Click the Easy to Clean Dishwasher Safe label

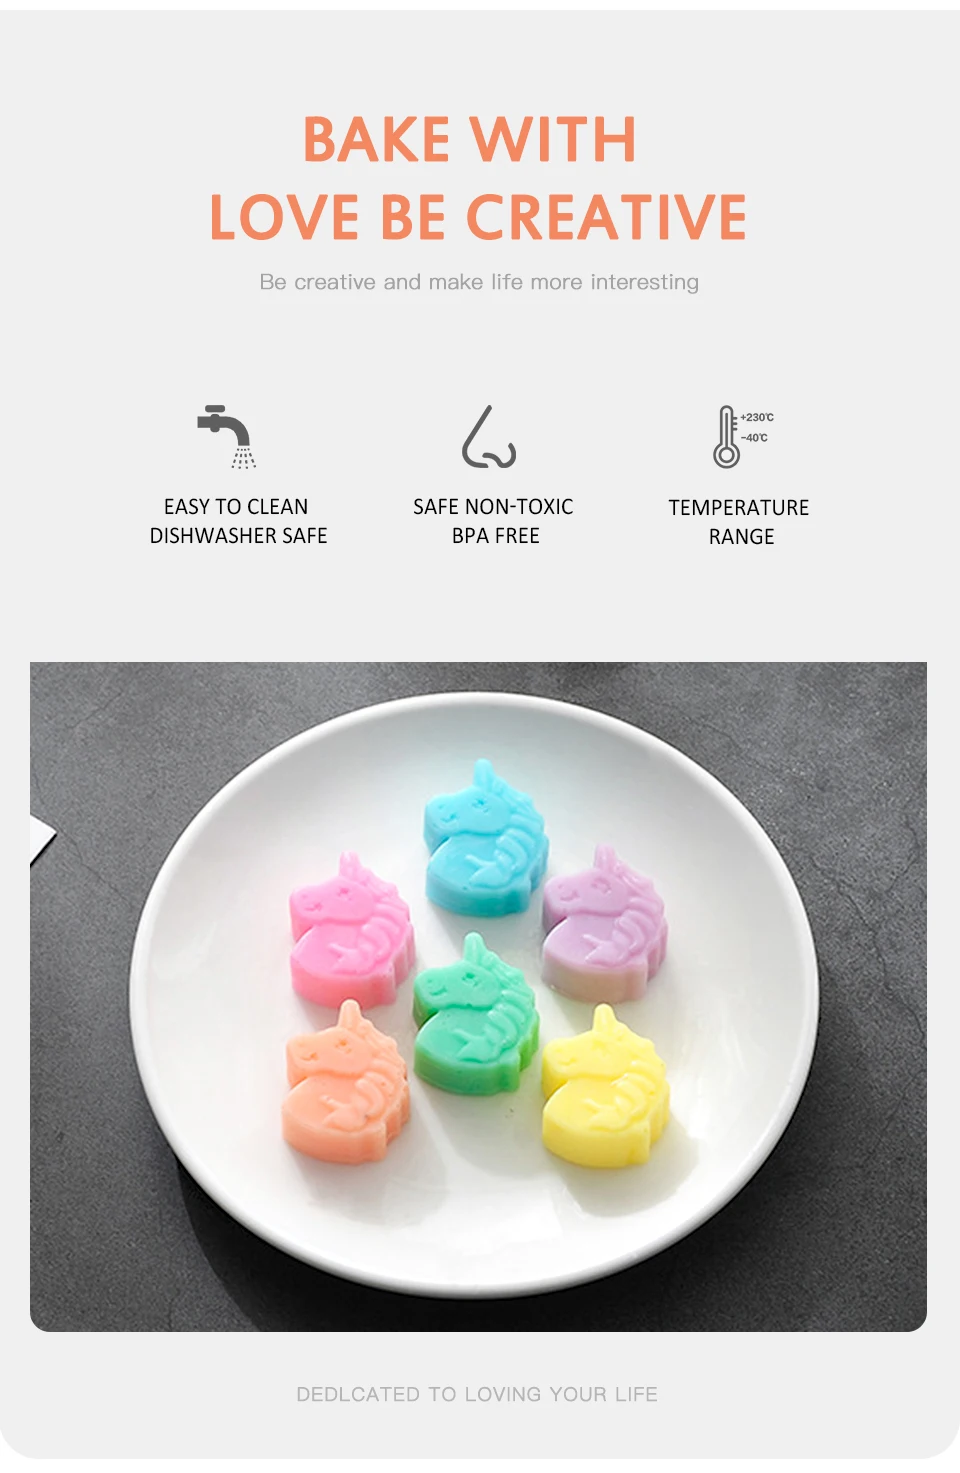[x=238, y=521]
